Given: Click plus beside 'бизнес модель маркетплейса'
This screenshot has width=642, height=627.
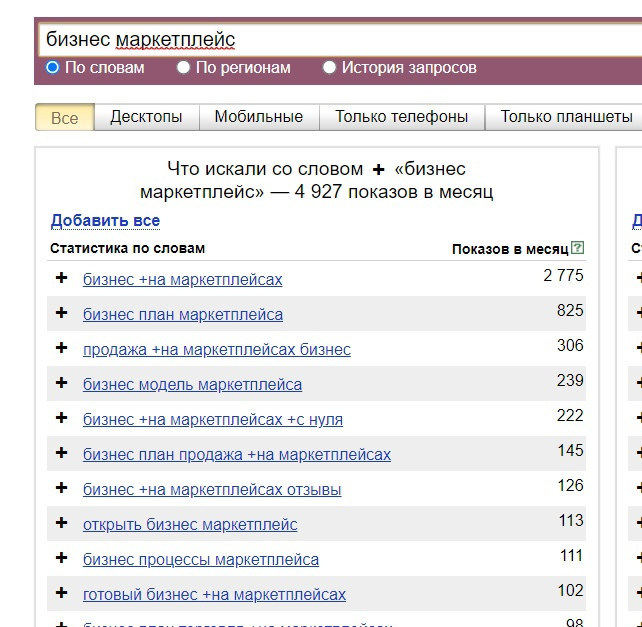Looking at the screenshot, I should (x=61, y=383).
